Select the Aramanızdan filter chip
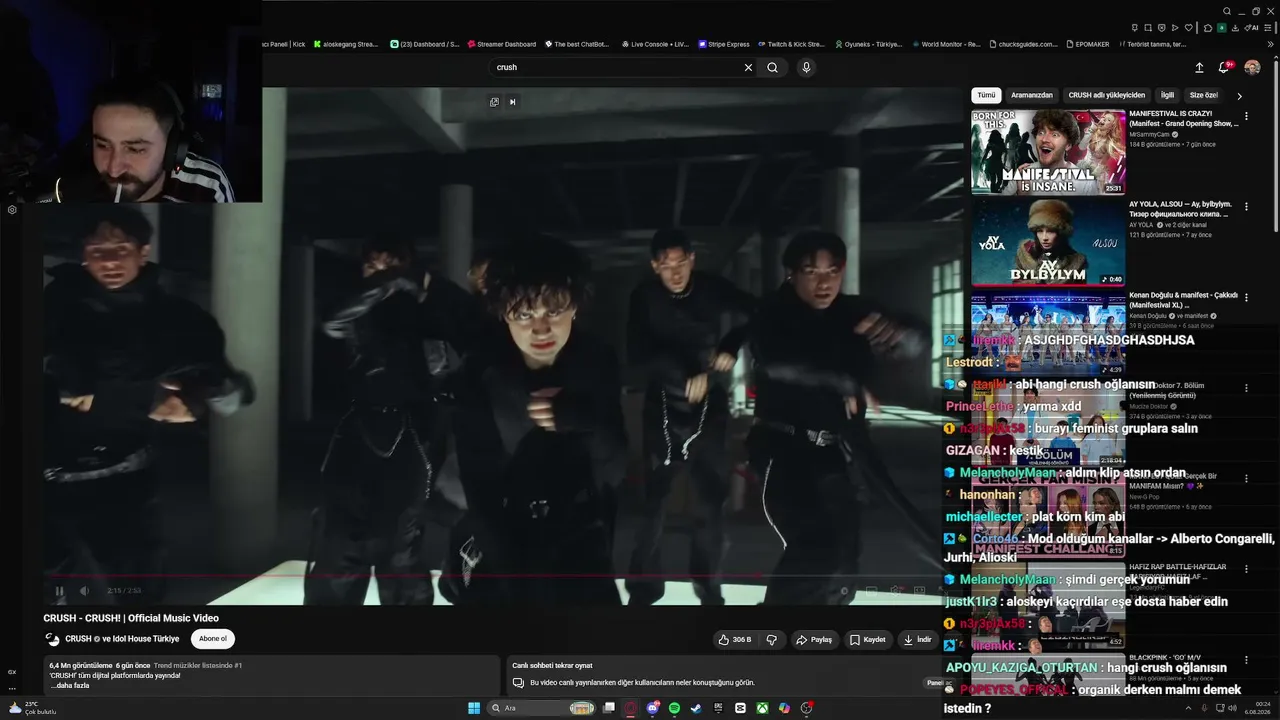 click(1032, 95)
